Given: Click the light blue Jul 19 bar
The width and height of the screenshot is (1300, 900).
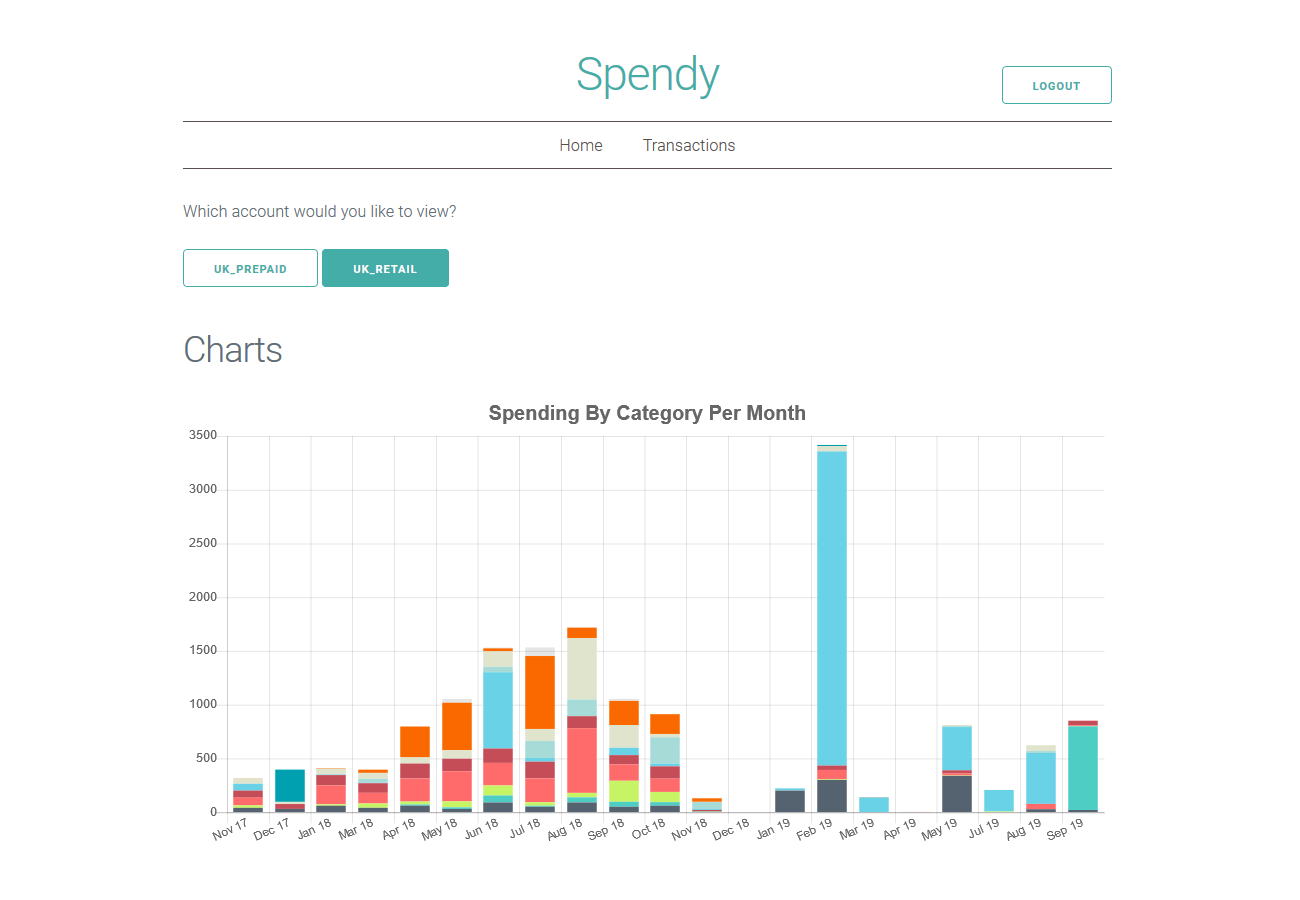Looking at the screenshot, I should coord(999,800).
